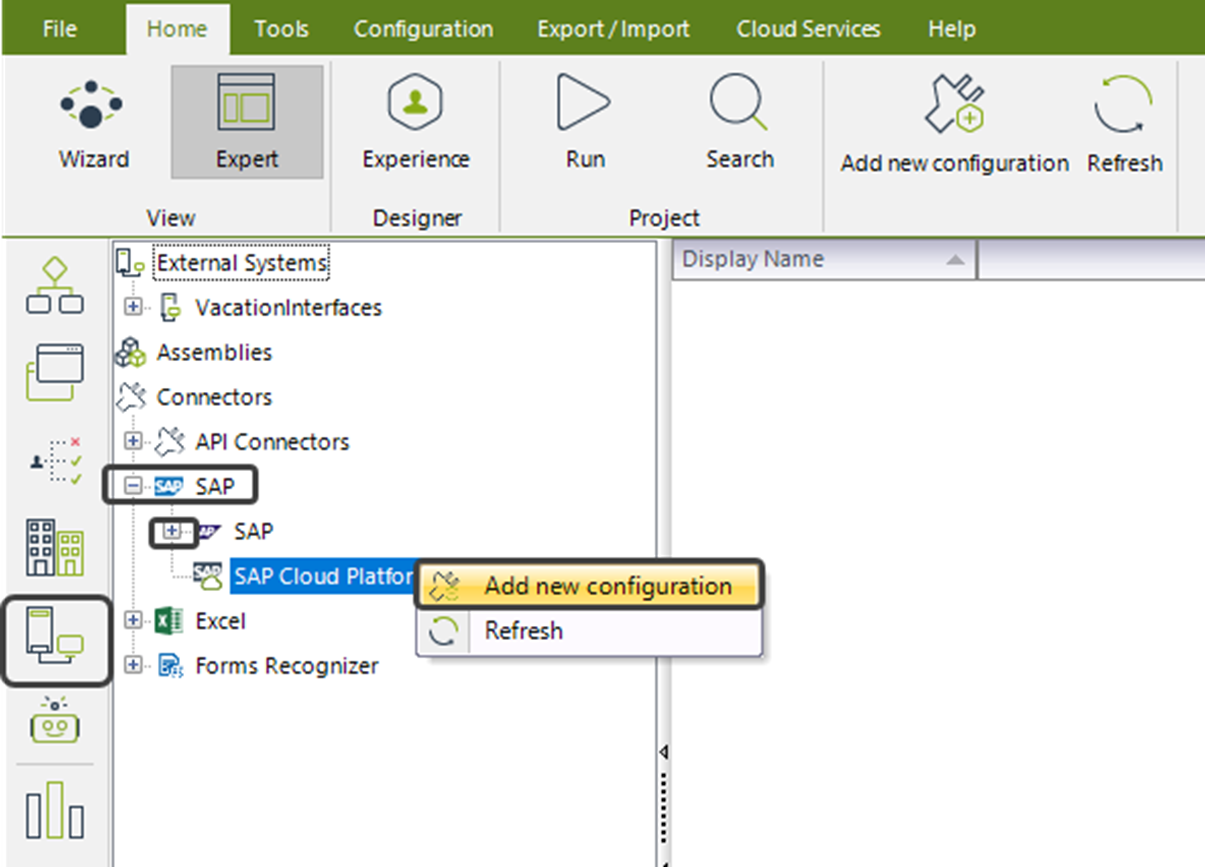Click the Refresh button in the ribbon
The image size is (1205, 867).
point(1125,125)
